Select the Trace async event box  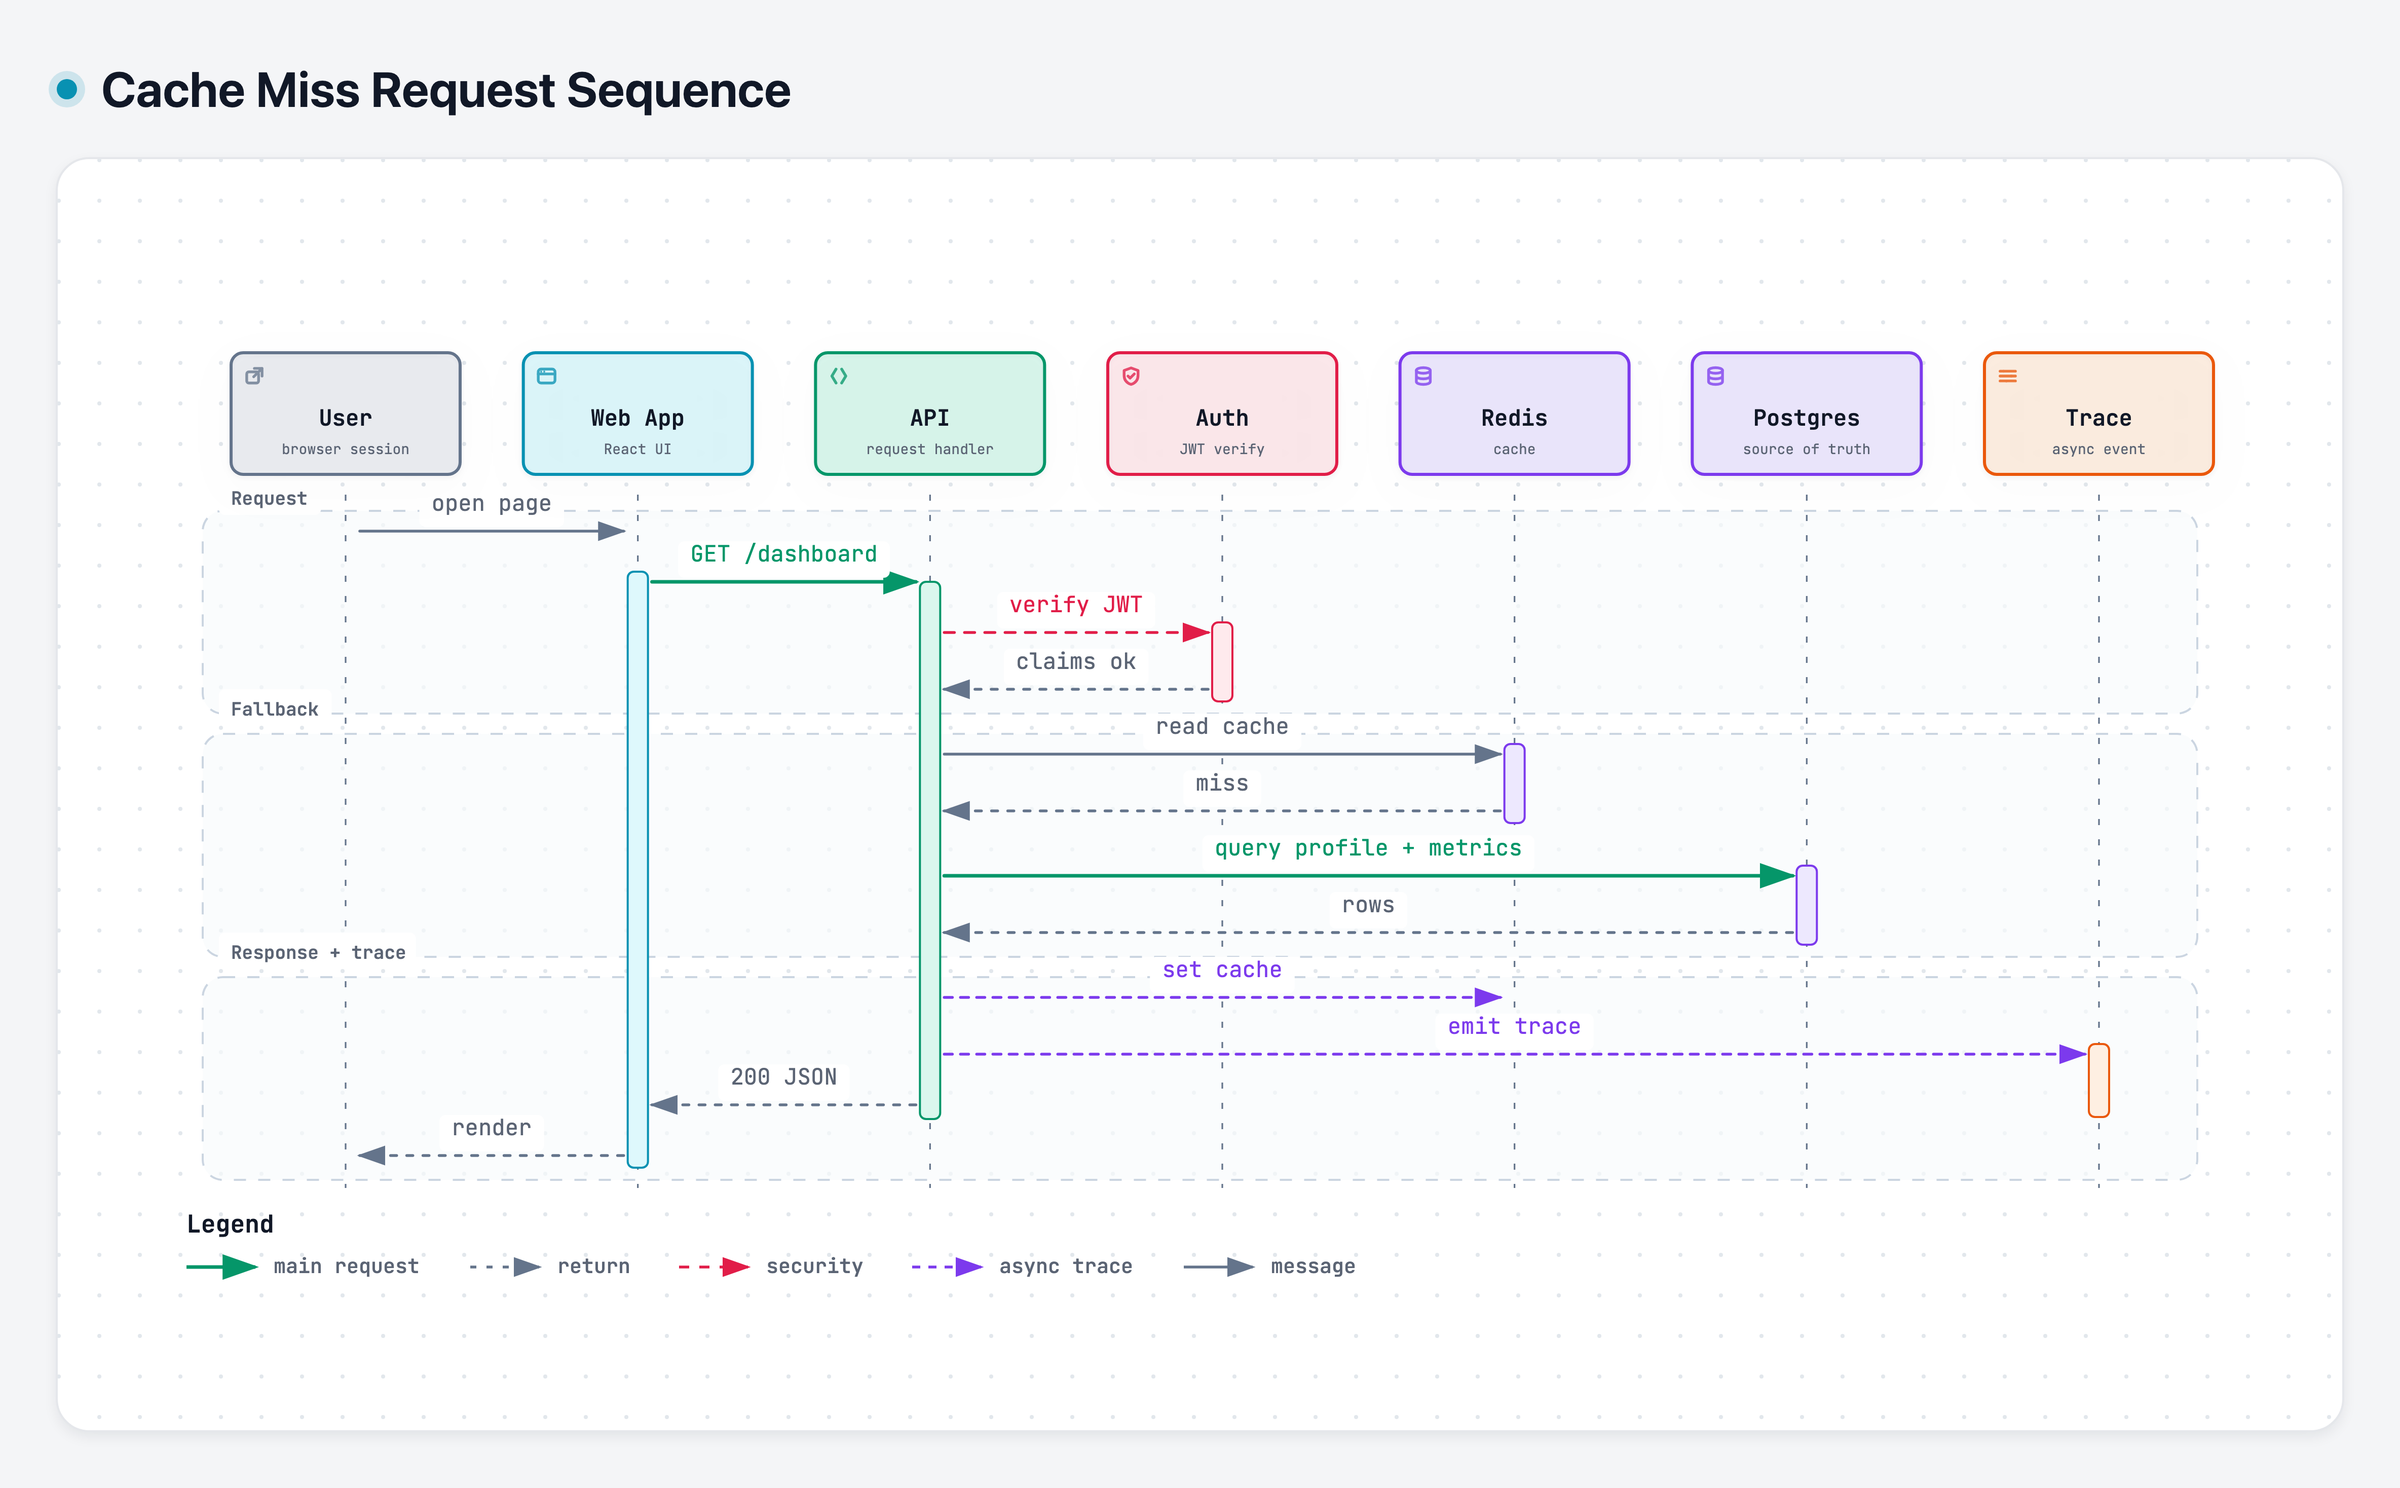tap(2098, 413)
